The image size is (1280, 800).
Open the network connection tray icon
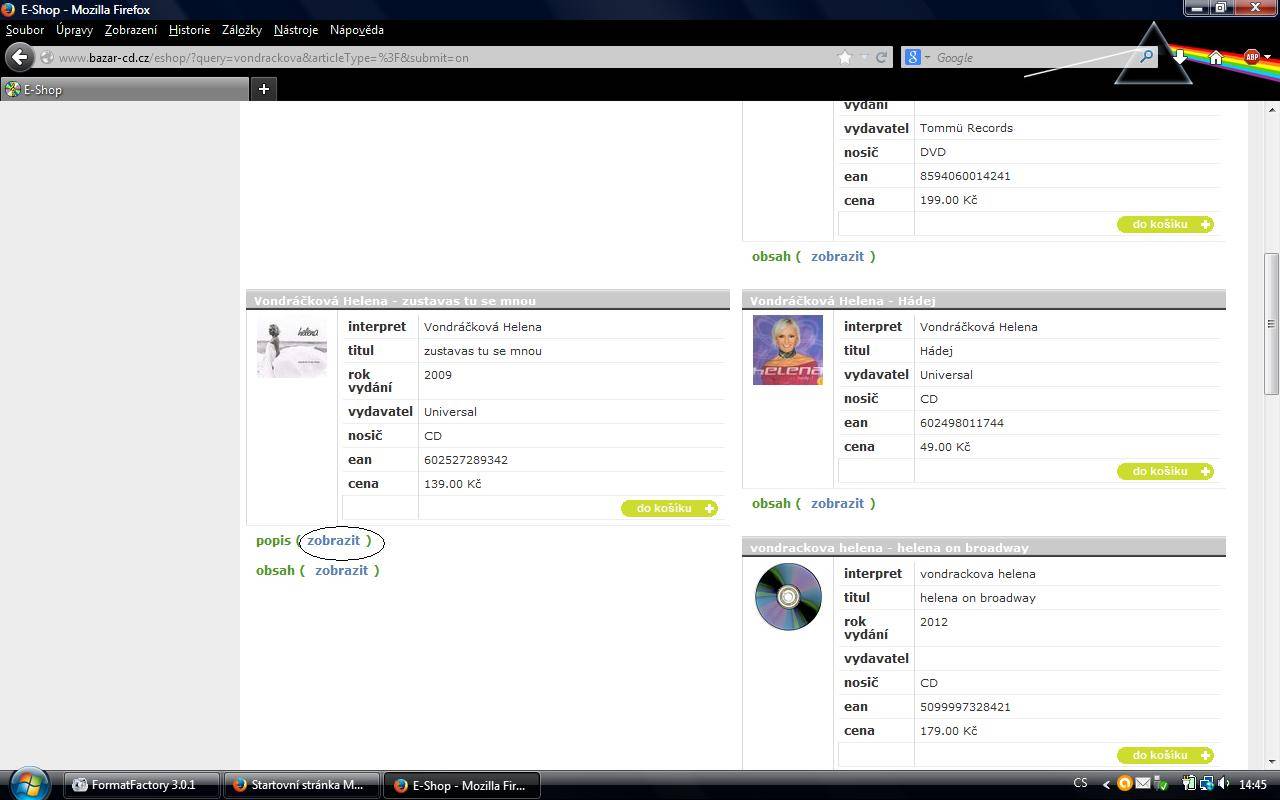[1206, 784]
